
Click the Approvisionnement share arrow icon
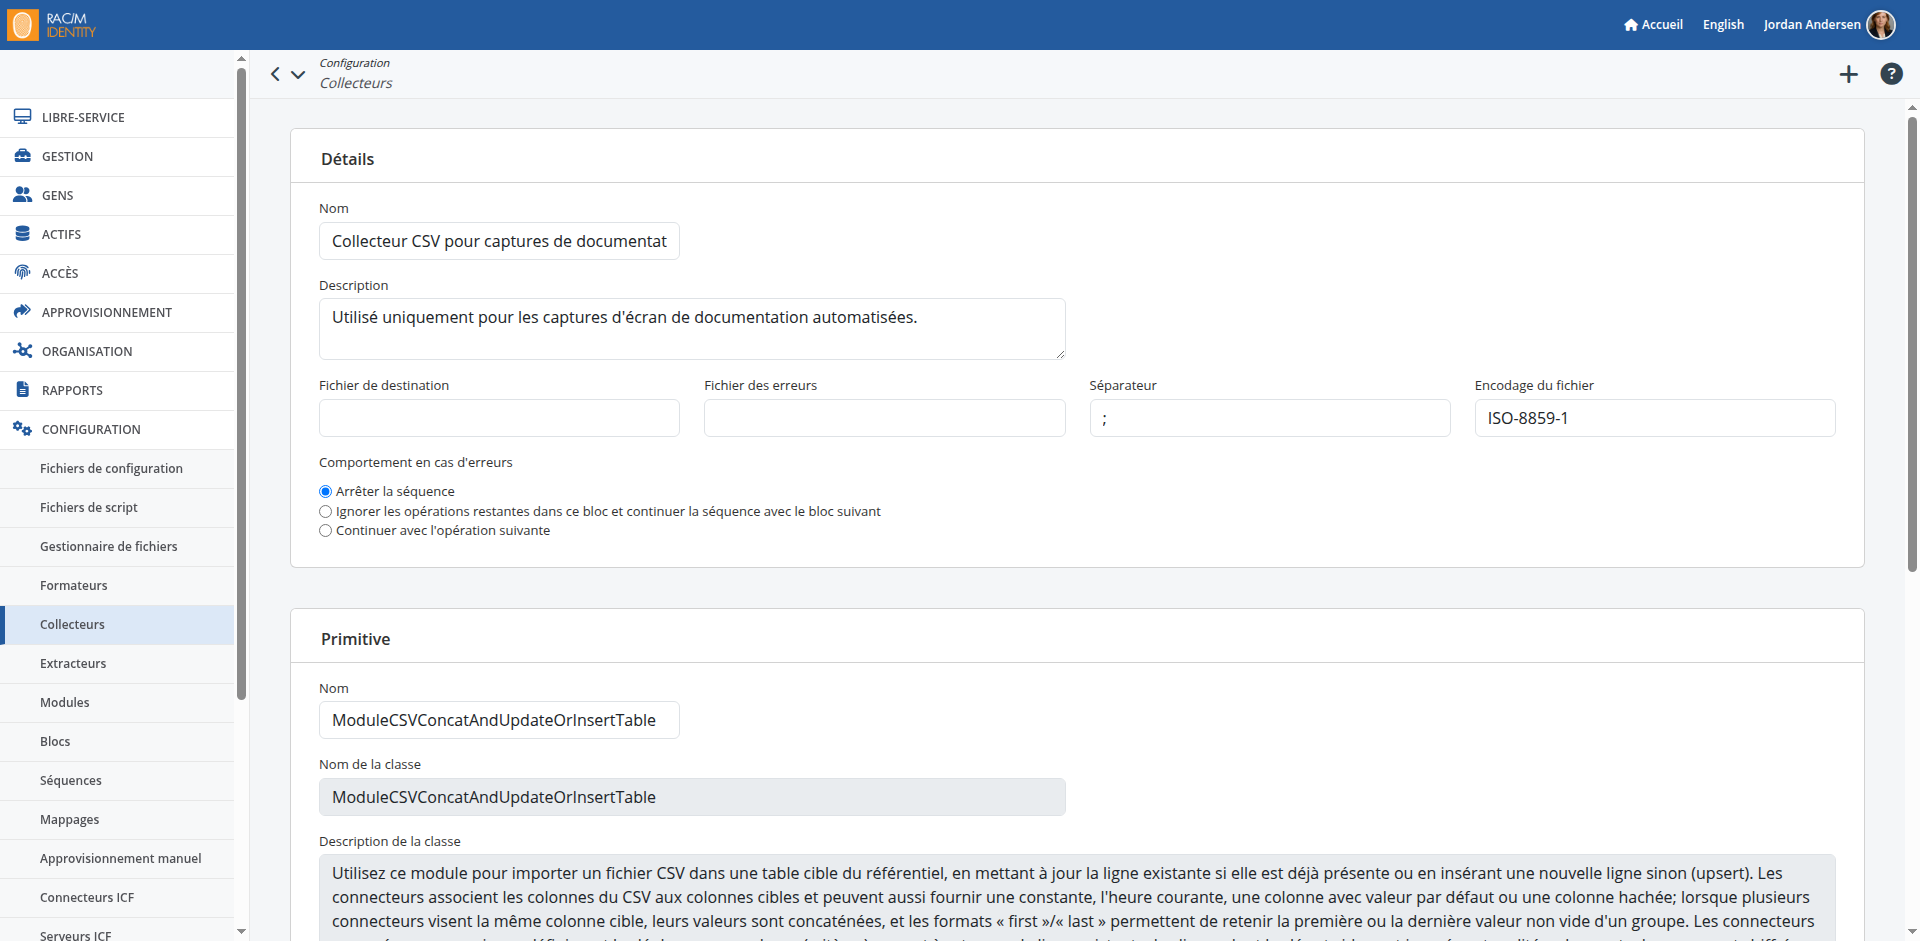[x=22, y=312]
